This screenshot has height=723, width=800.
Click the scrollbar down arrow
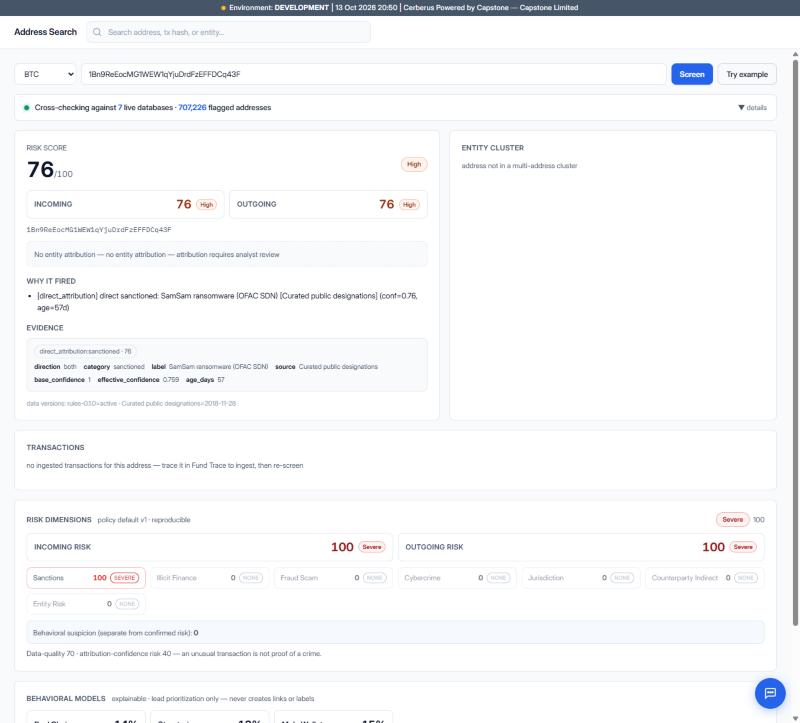click(x=795, y=718)
